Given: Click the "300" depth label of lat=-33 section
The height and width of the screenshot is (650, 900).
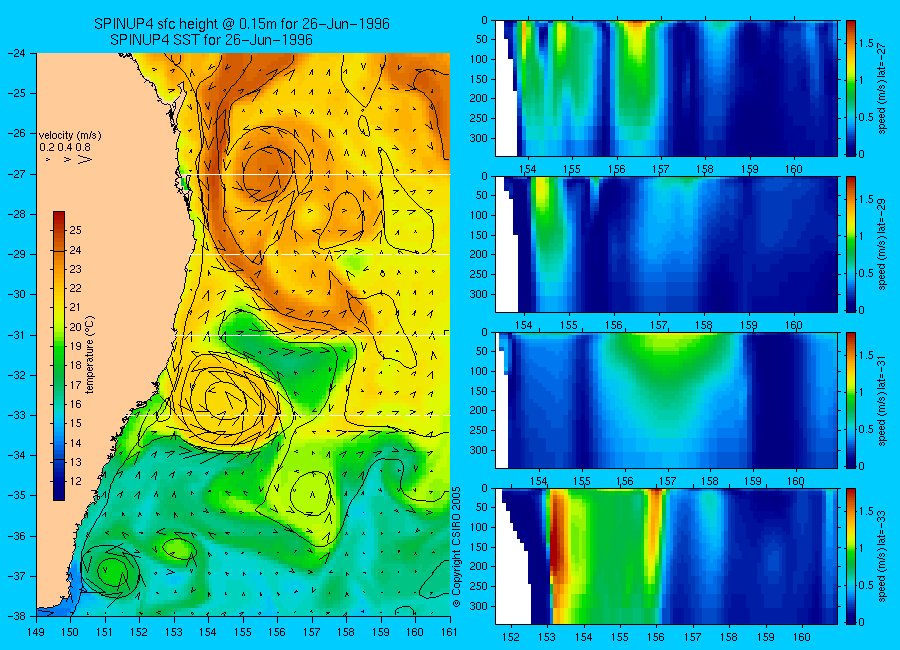Looking at the screenshot, I should pos(478,606).
